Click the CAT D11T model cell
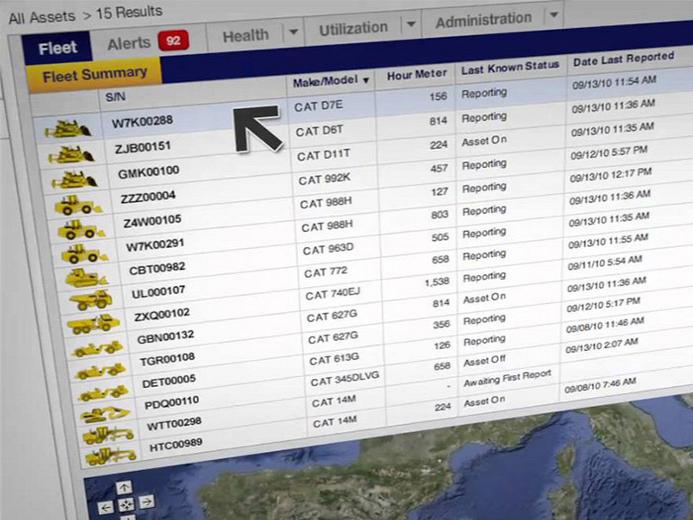 (324, 155)
